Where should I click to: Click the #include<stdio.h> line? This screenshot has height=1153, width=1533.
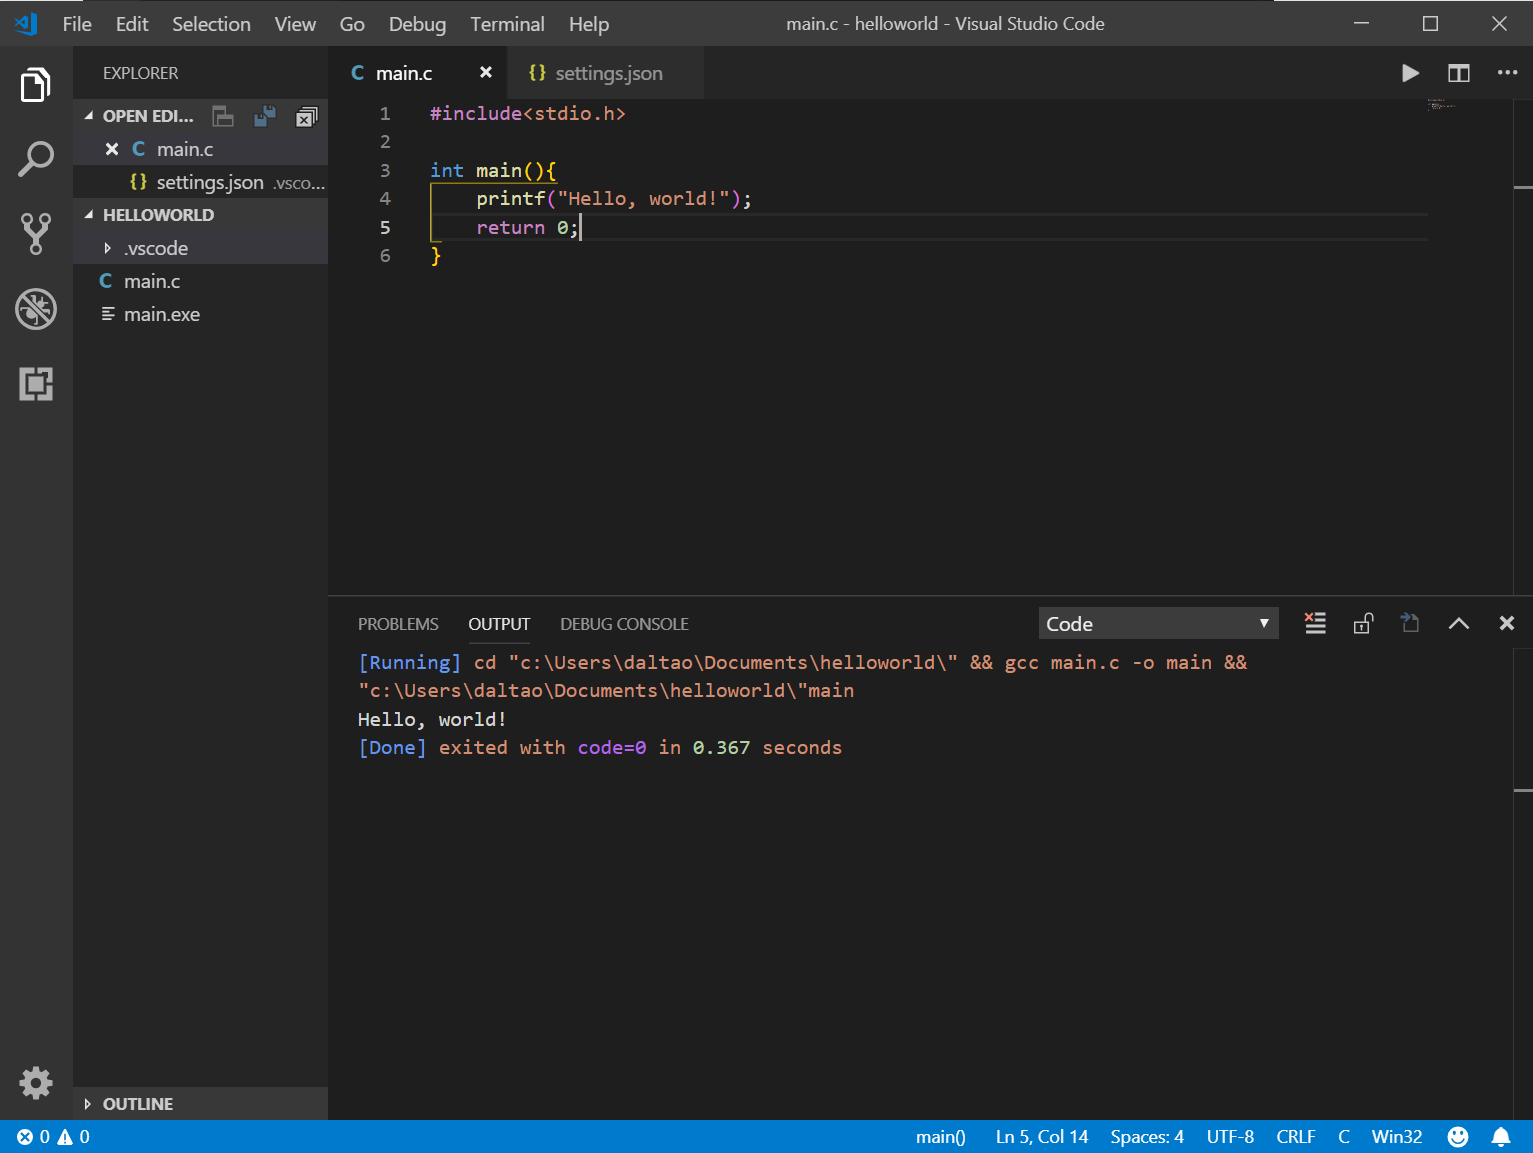click(x=528, y=114)
